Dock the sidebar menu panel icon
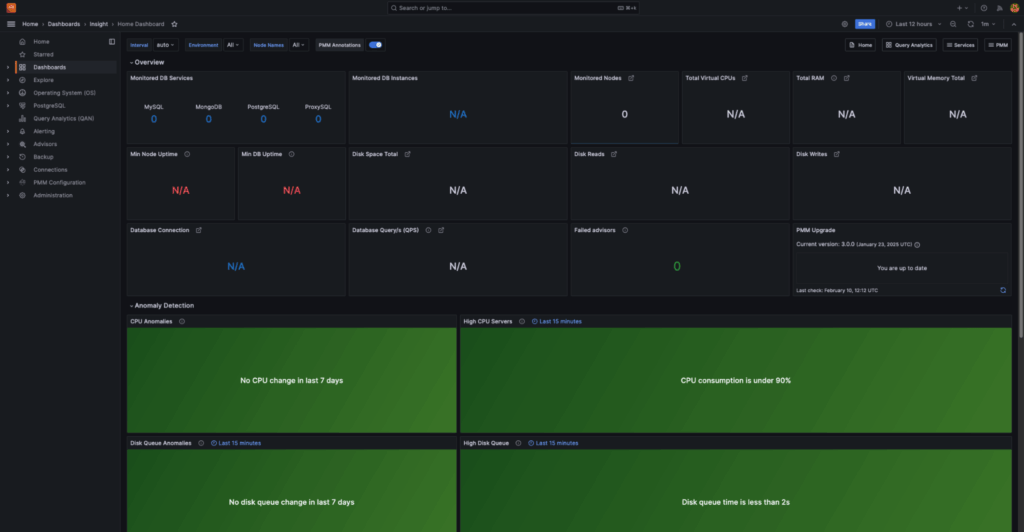This screenshot has width=1024, height=532. (112, 42)
